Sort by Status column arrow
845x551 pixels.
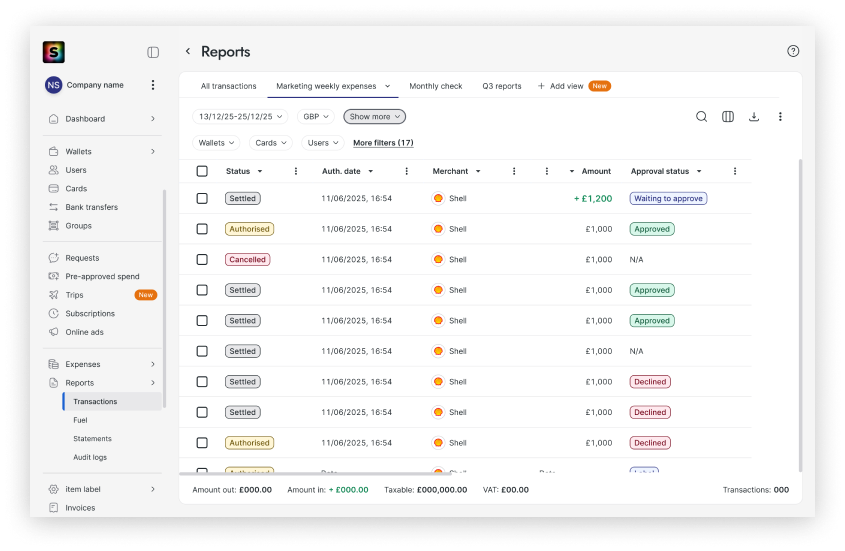260,171
